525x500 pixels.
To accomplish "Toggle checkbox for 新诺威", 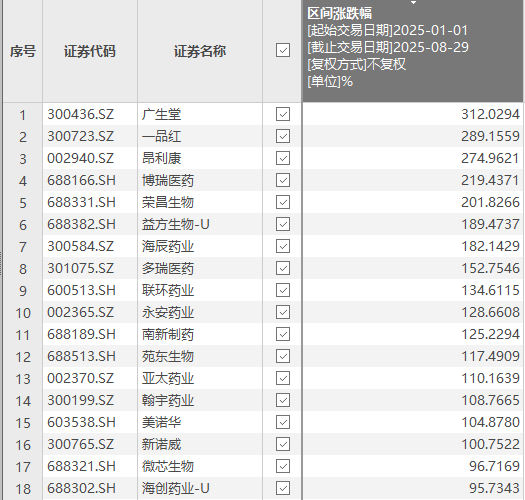I will (283, 444).
